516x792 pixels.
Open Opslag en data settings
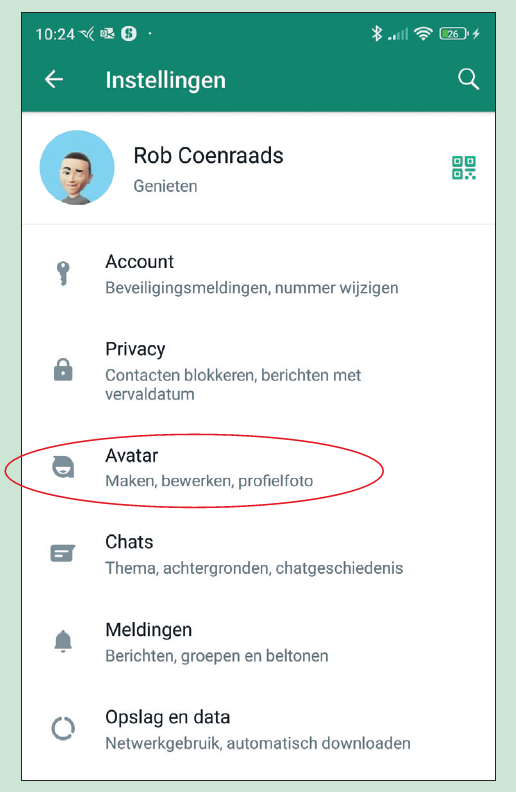click(x=258, y=729)
